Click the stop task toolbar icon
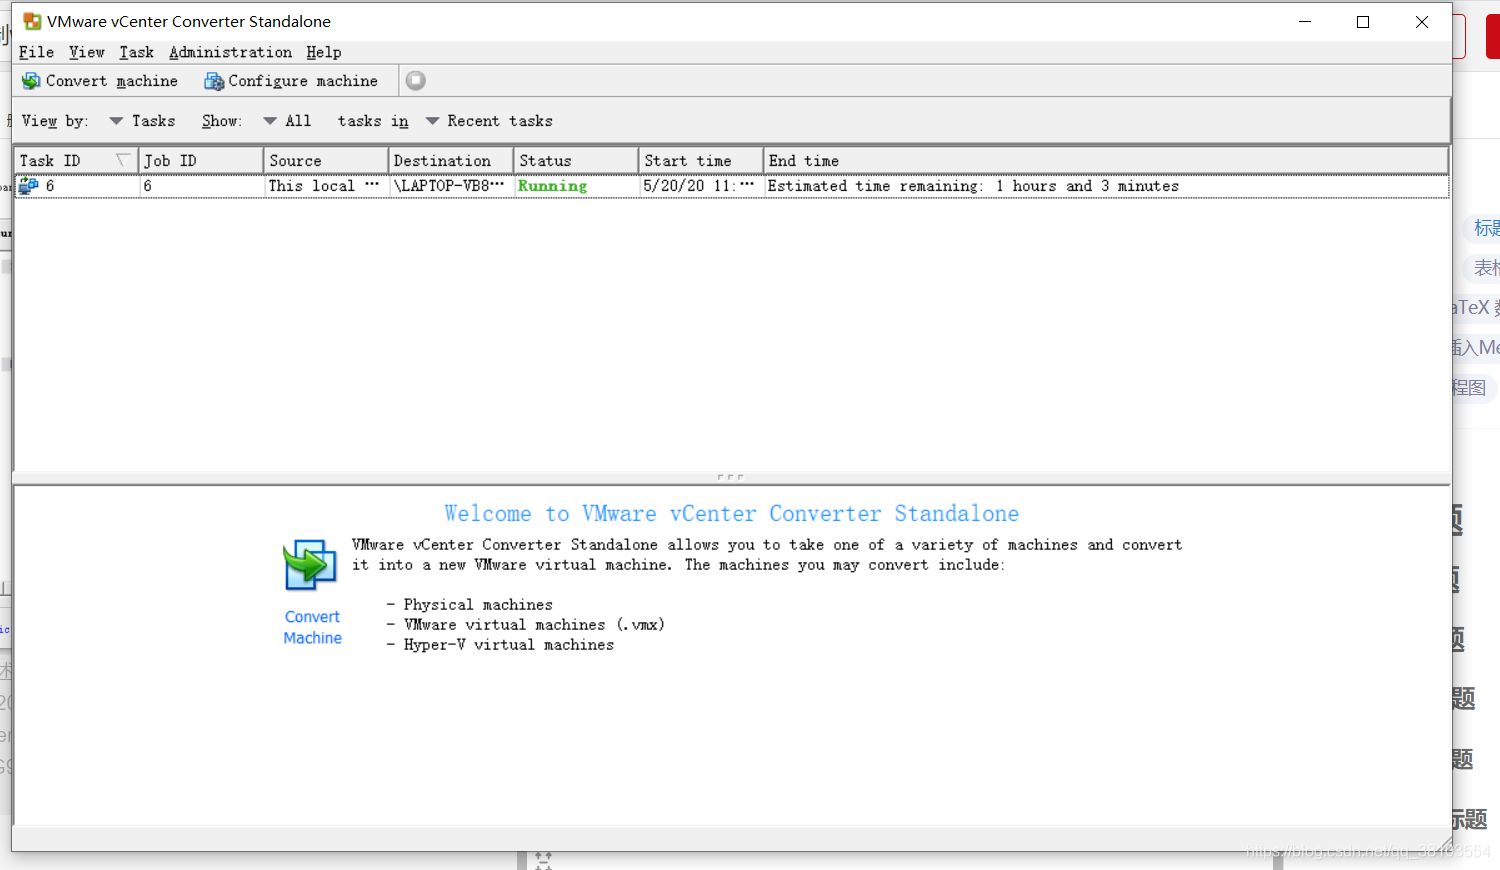 tap(416, 81)
